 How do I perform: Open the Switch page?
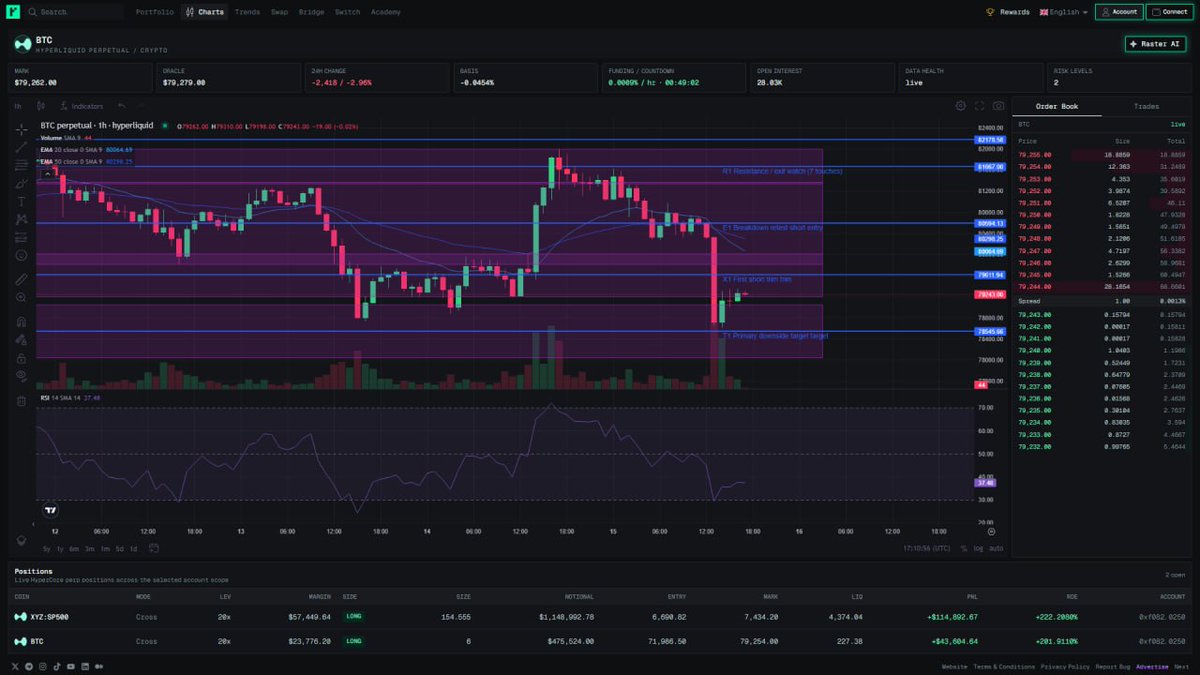tap(347, 12)
